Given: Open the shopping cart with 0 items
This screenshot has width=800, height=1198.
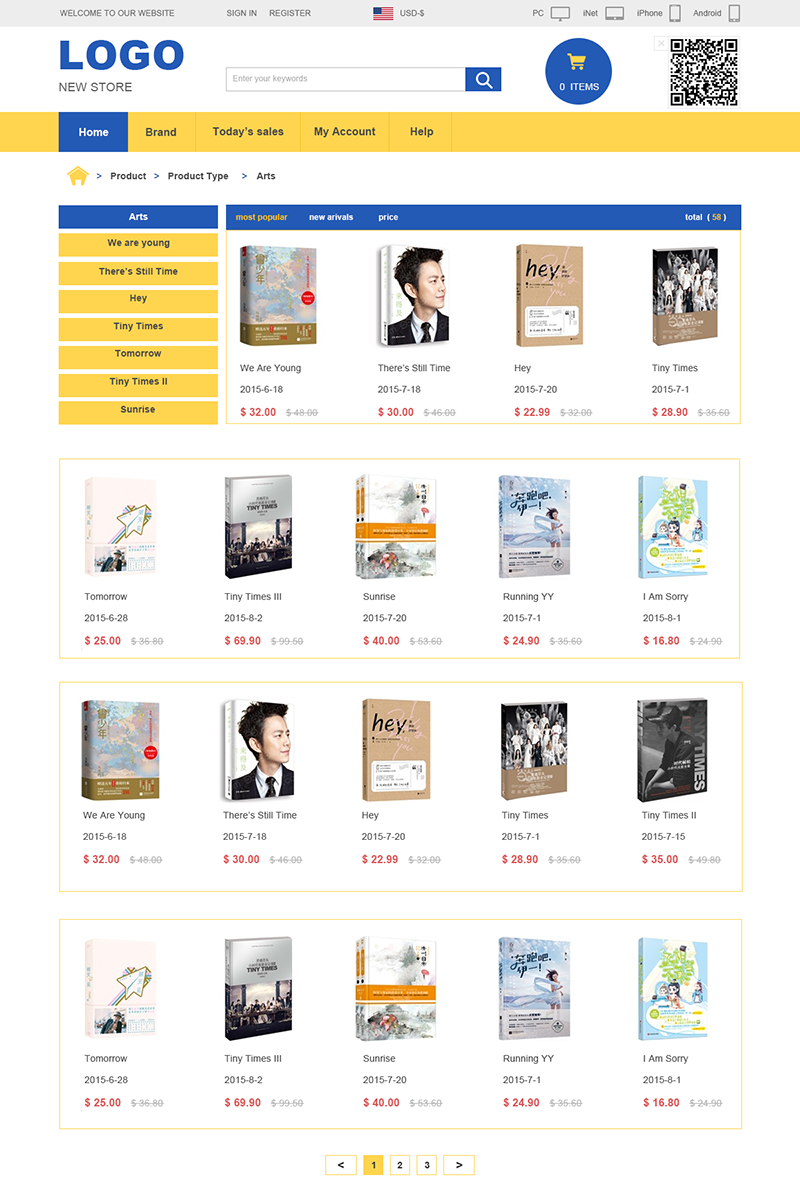Looking at the screenshot, I should pos(578,71).
